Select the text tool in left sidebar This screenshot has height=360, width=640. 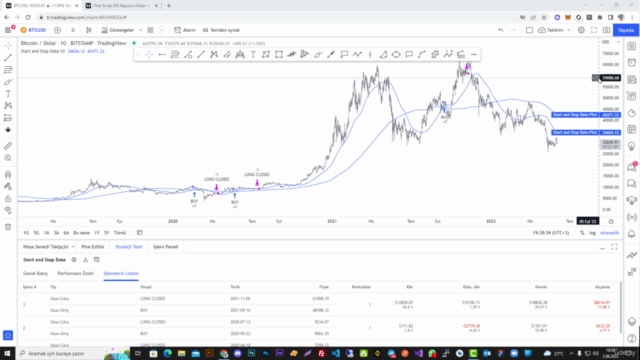pyautogui.click(x=8, y=94)
